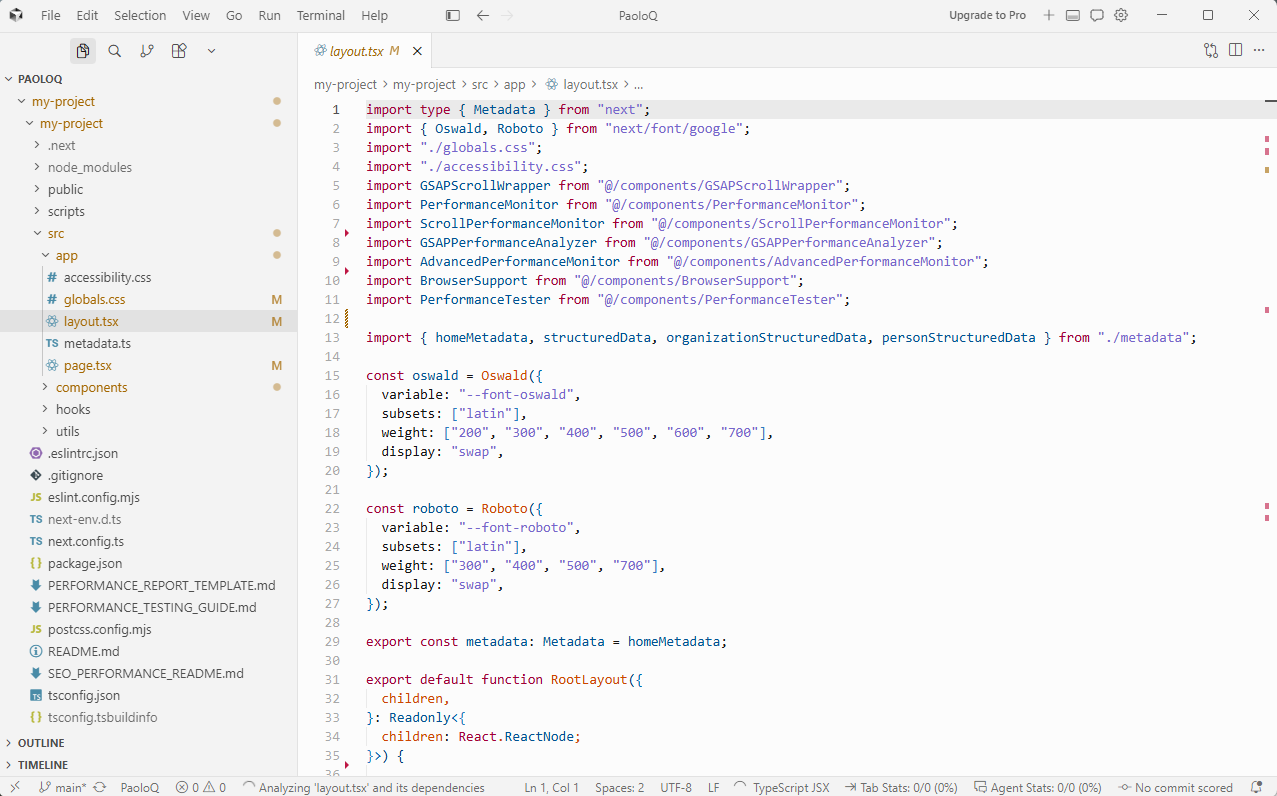Click Upgrade to Pro
Image resolution: width=1277 pixels, height=796 pixels.
987,15
